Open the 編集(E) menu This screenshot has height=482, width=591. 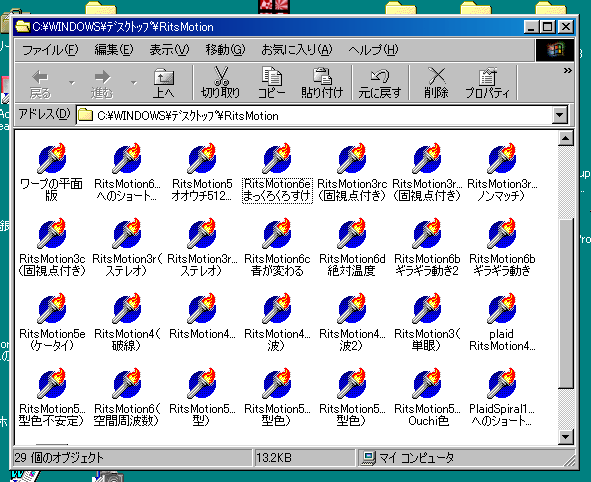[113, 50]
